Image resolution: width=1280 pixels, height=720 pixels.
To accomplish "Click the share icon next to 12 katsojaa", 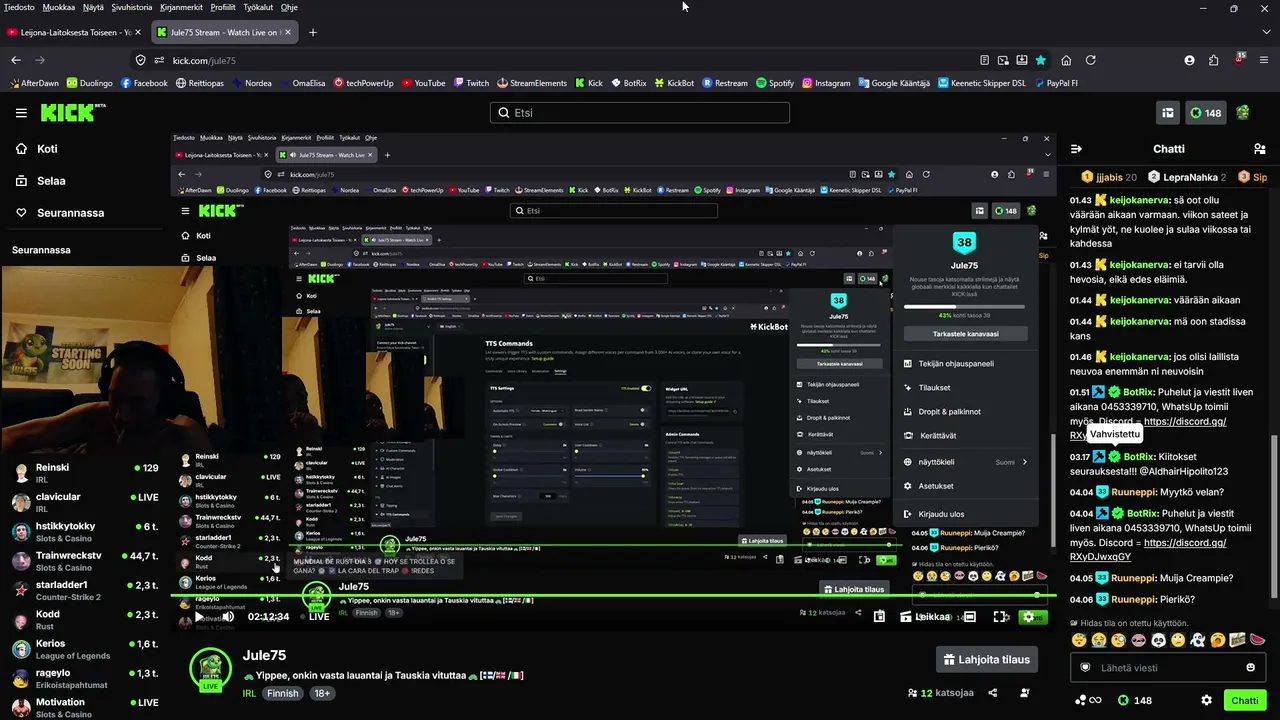I will [x=993, y=692].
